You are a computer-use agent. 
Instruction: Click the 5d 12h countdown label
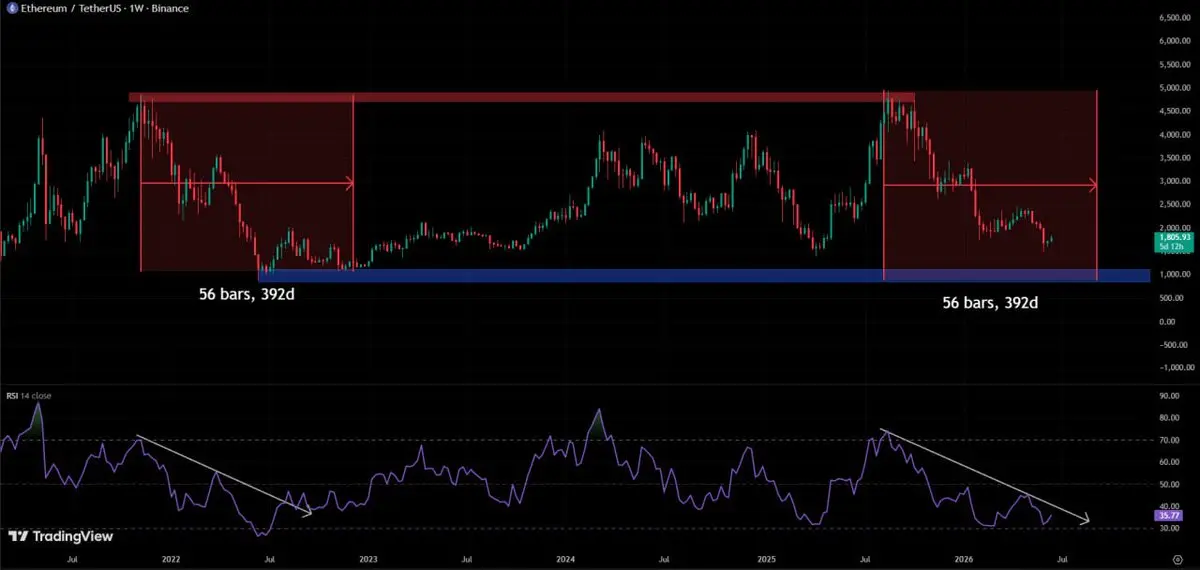1172,247
